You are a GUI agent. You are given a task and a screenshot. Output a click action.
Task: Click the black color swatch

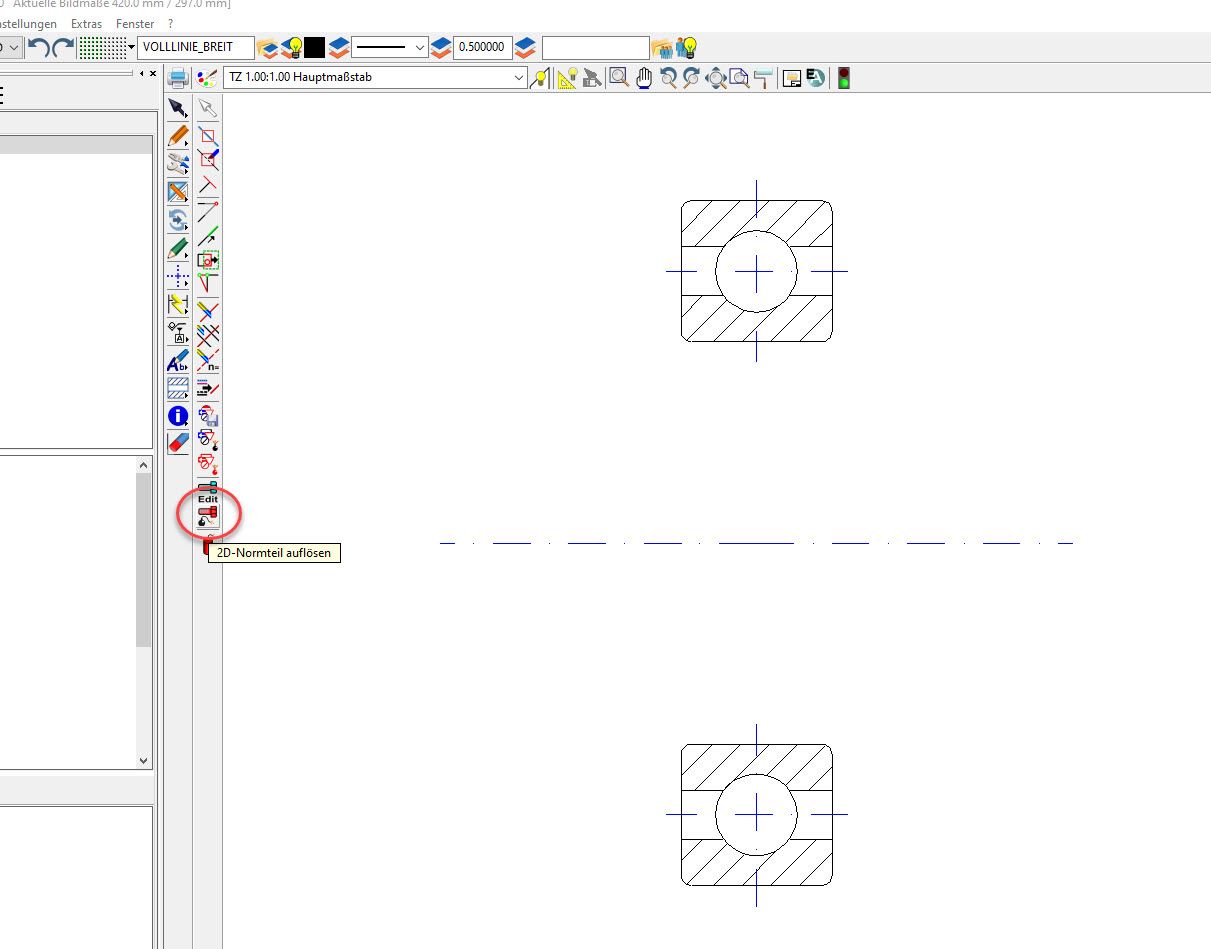click(x=315, y=47)
